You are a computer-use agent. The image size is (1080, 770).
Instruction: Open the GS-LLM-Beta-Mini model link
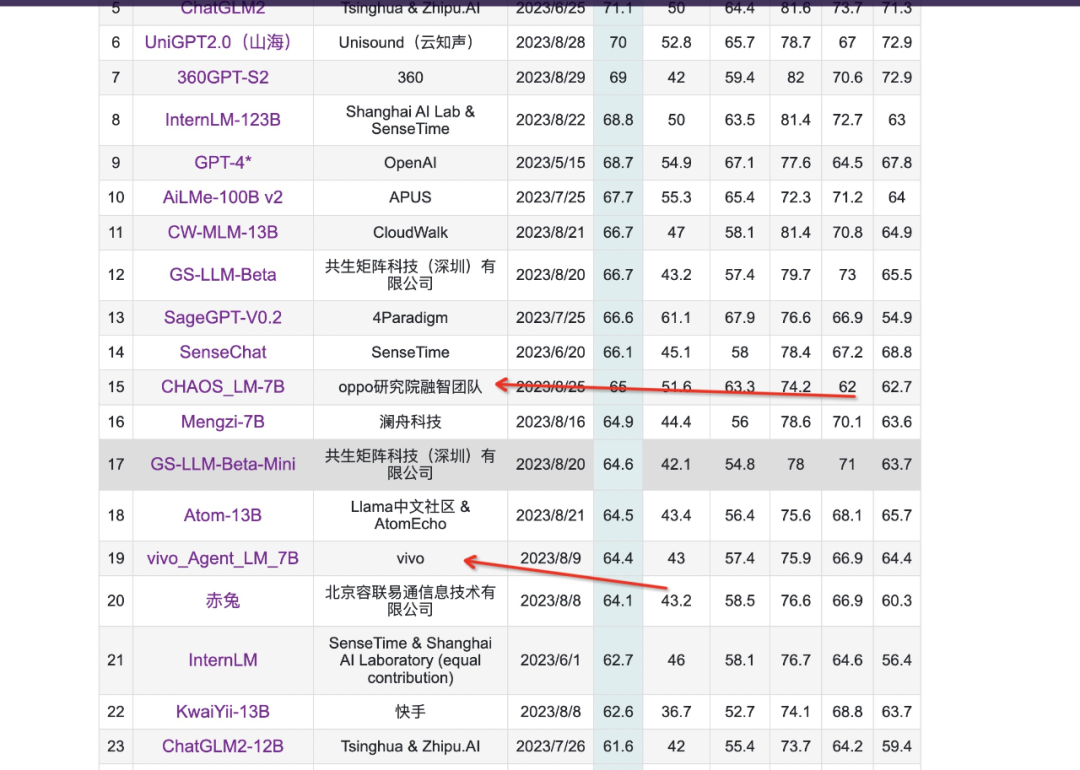222,464
